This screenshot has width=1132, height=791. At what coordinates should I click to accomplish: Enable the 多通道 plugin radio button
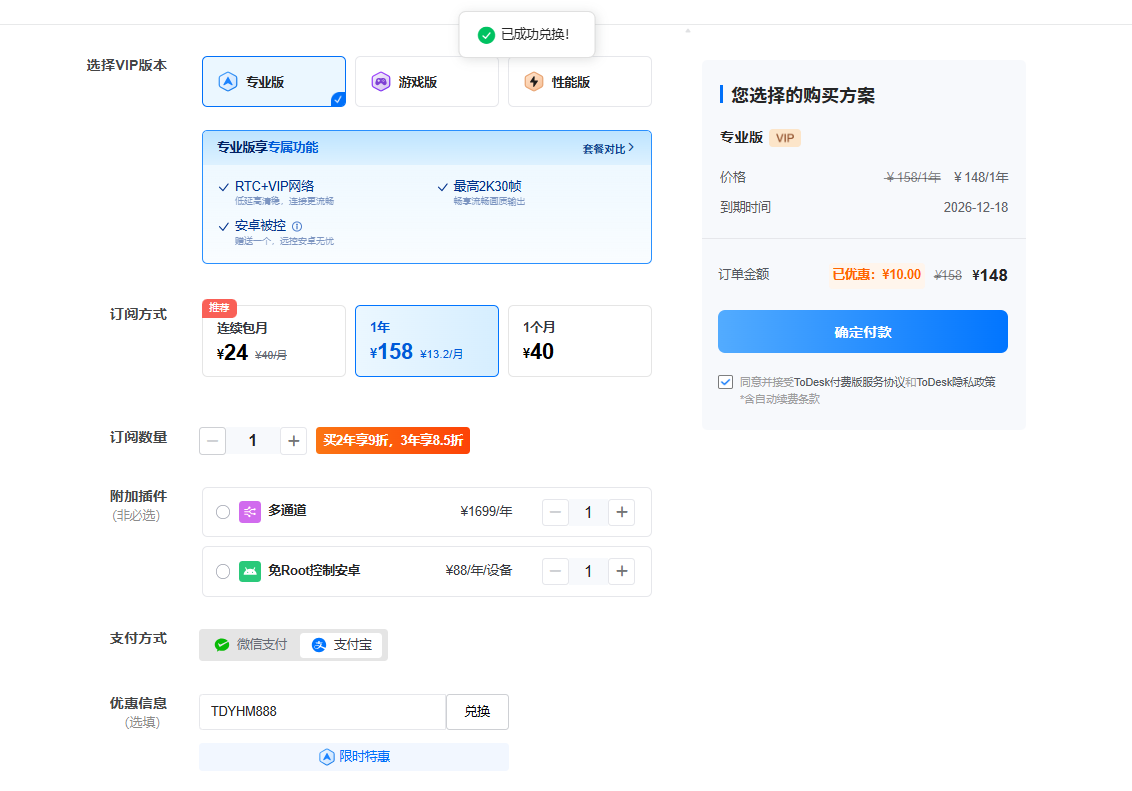pyautogui.click(x=223, y=512)
